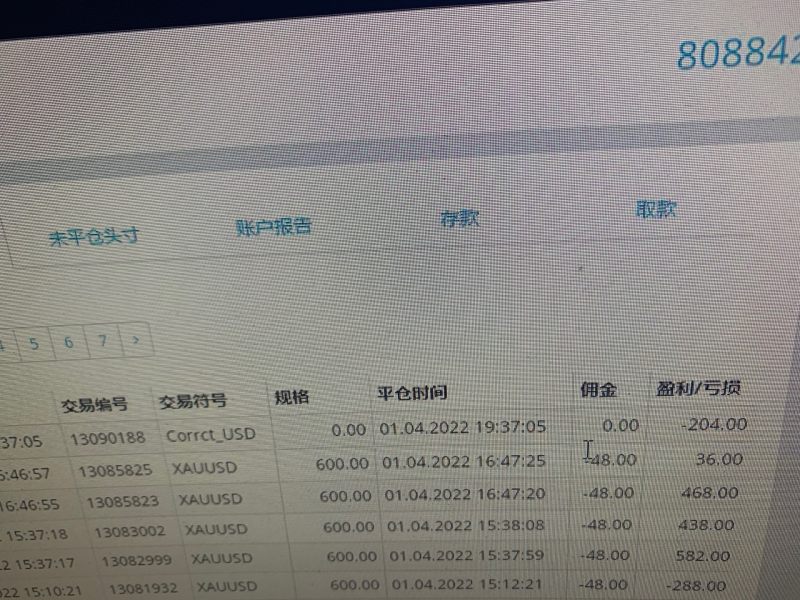Screen dimensions: 800x600
Task: Click the 36.00 profit value
Action: click(719, 459)
